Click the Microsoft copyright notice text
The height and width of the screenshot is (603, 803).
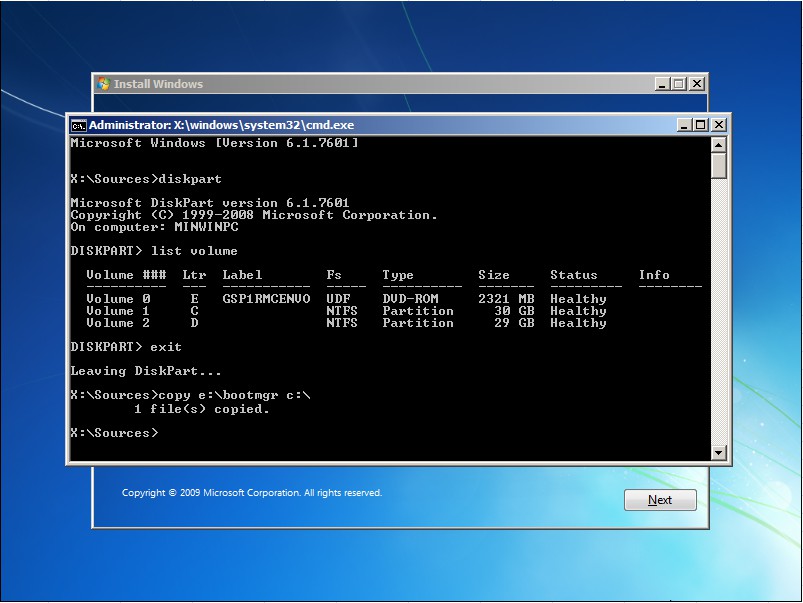pyautogui.click(x=252, y=493)
